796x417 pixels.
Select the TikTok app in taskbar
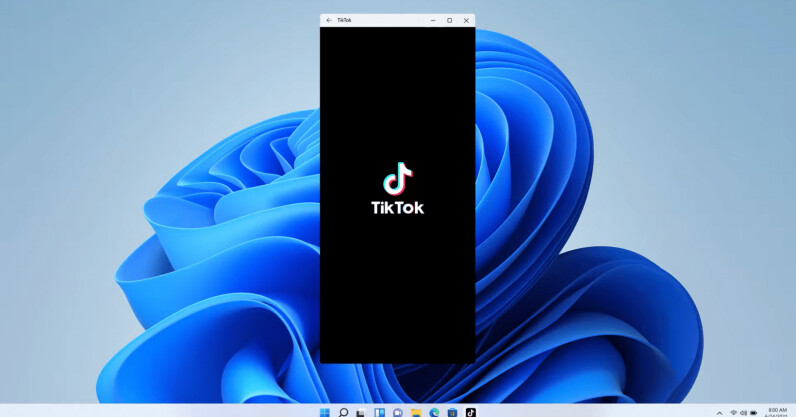(x=470, y=412)
